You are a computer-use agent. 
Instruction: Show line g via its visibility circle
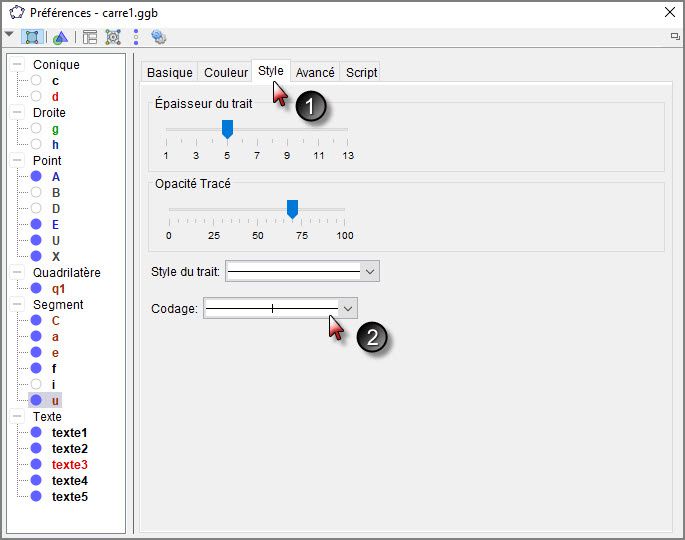[x=36, y=128]
